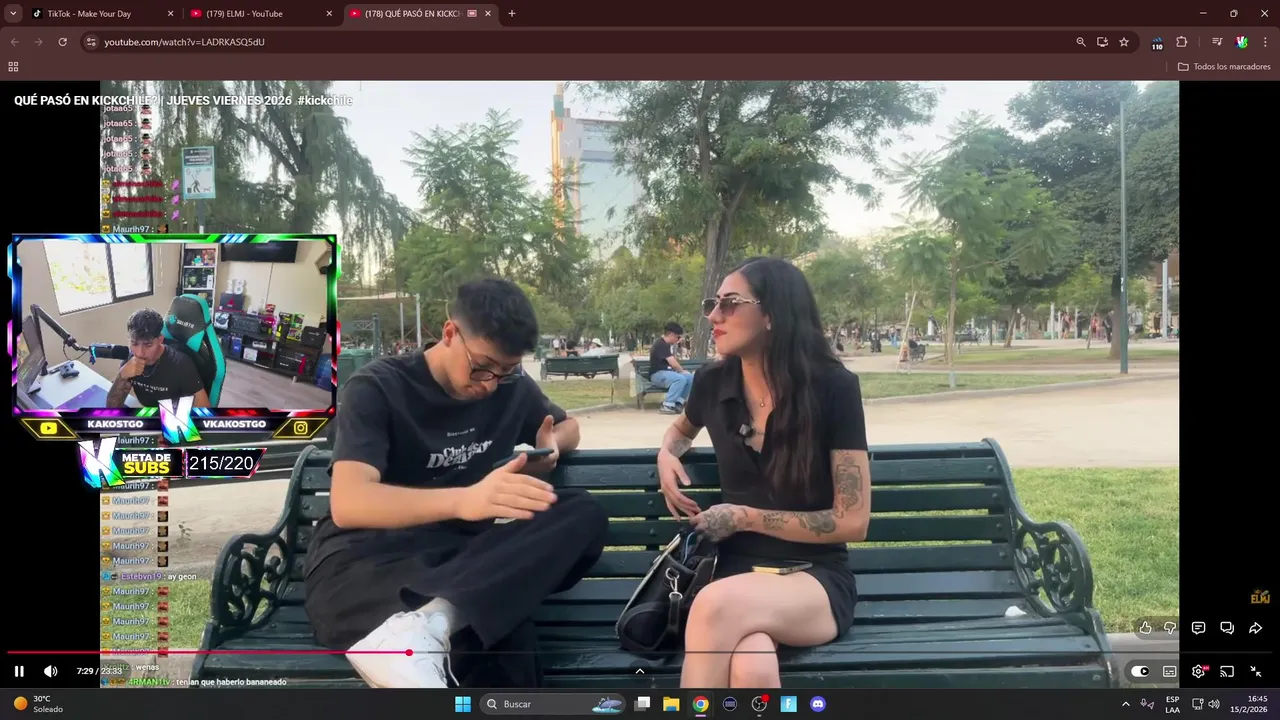Open the apps grid in bookmarks bar

click(13, 67)
